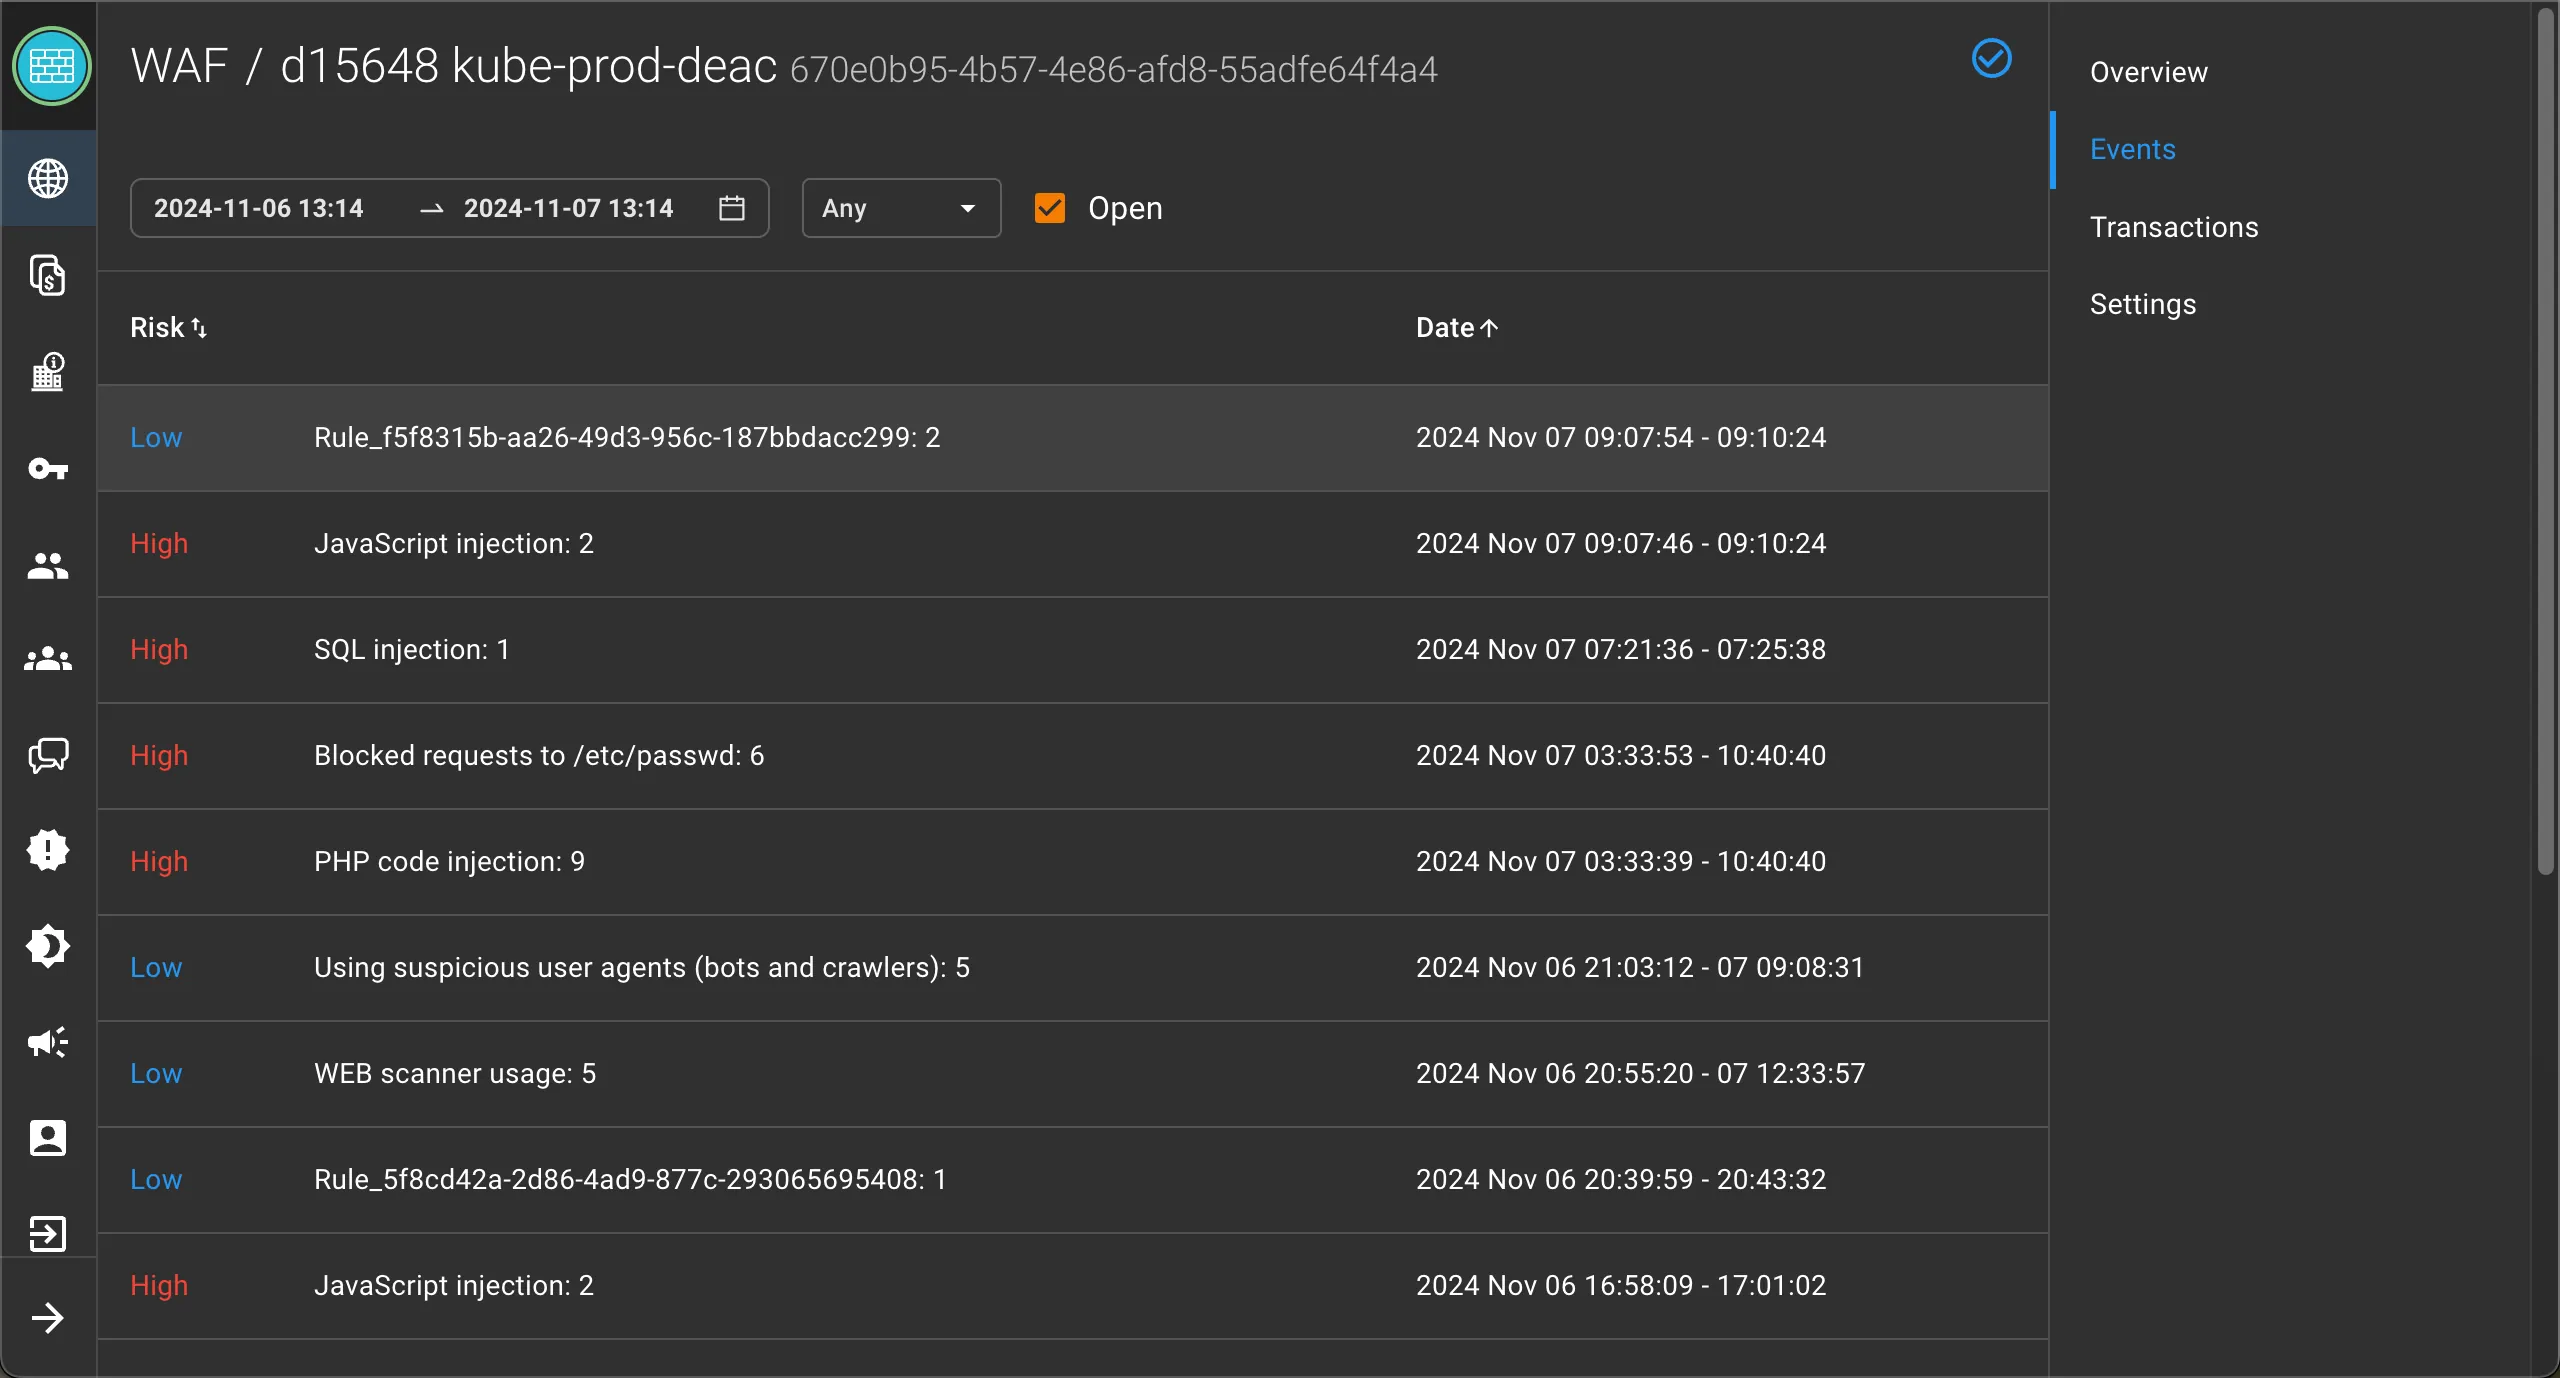Click the start date 2024-11-06 field
2560x1378 pixels.
coord(258,208)
